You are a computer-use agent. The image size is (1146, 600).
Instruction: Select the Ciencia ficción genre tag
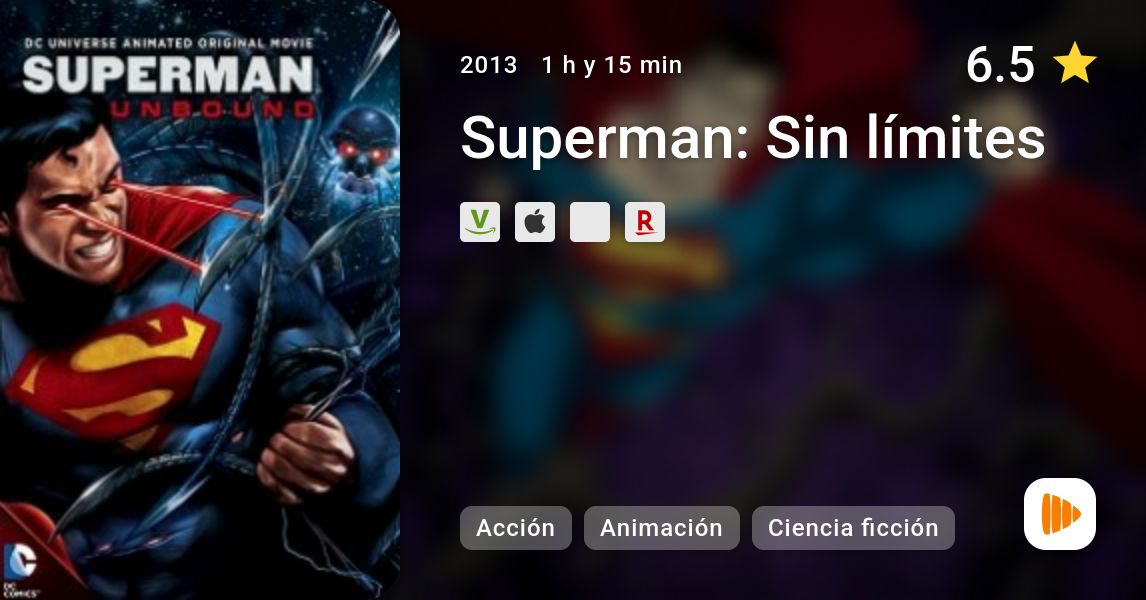pyautogui.click(x=853, y=528)
